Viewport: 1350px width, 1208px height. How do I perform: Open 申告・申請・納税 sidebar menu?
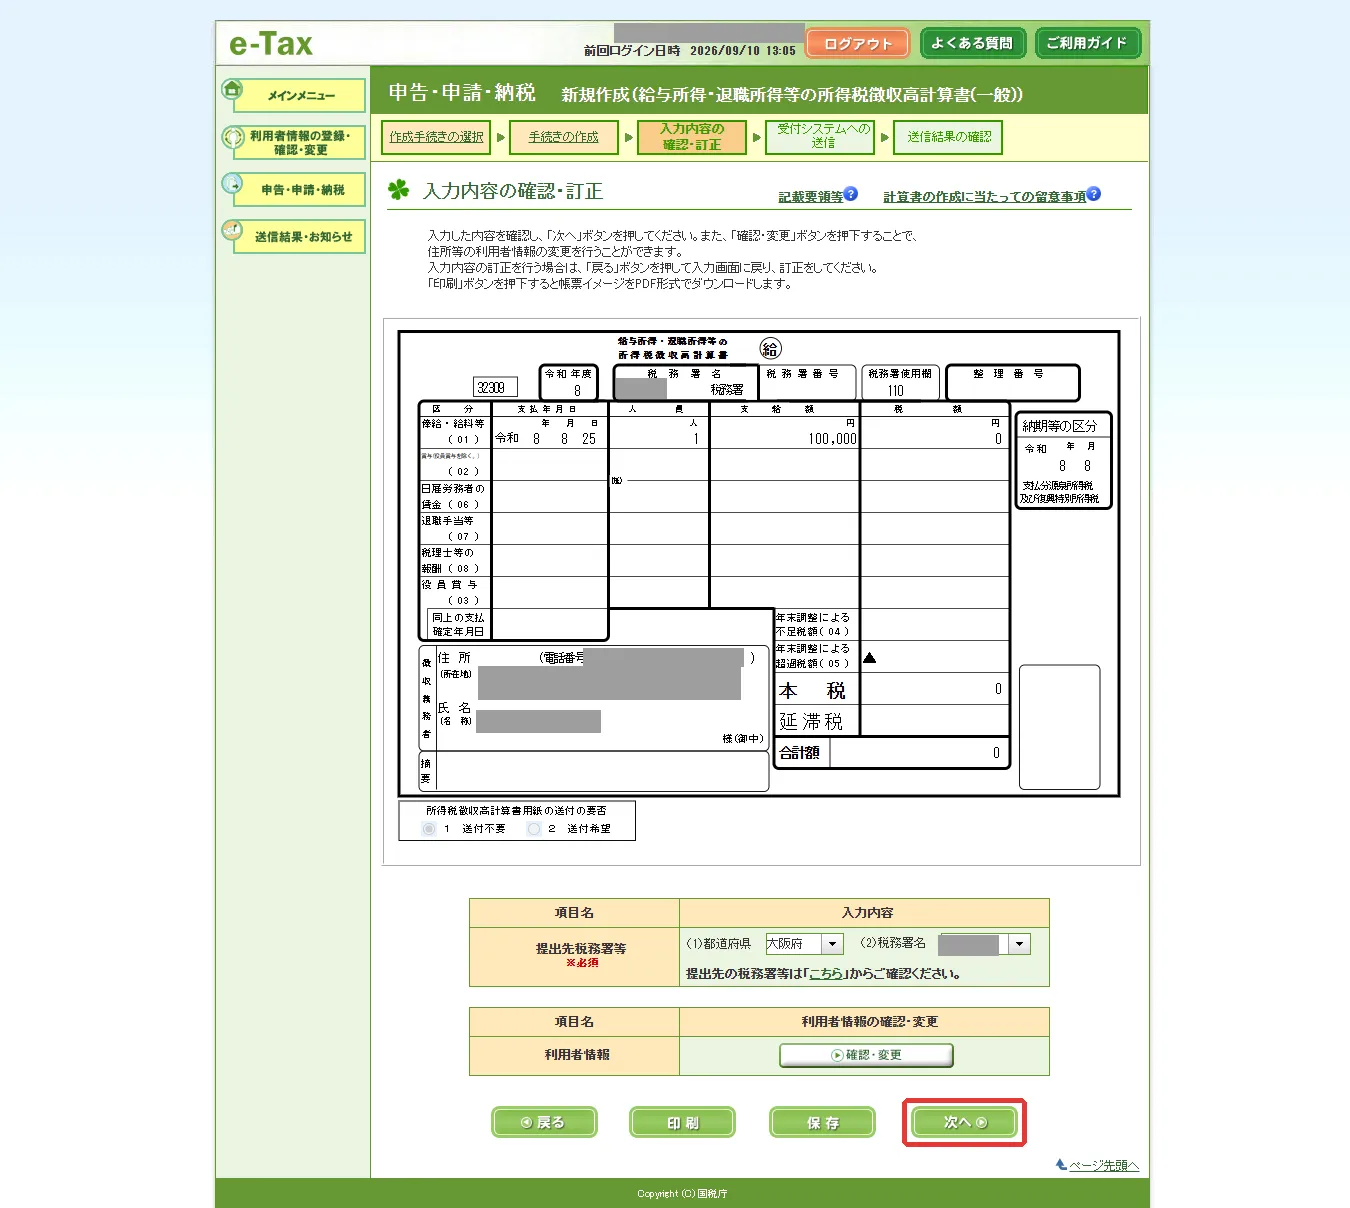point(300,190)
